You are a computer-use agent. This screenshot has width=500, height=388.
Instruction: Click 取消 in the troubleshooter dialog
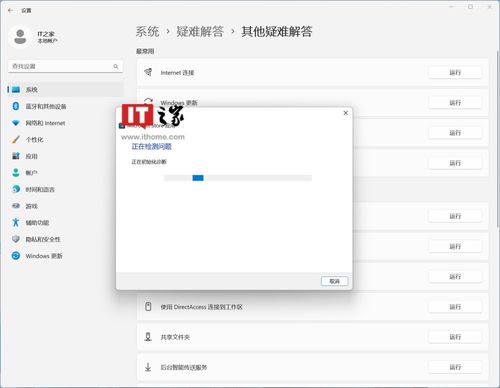point(334,281)
